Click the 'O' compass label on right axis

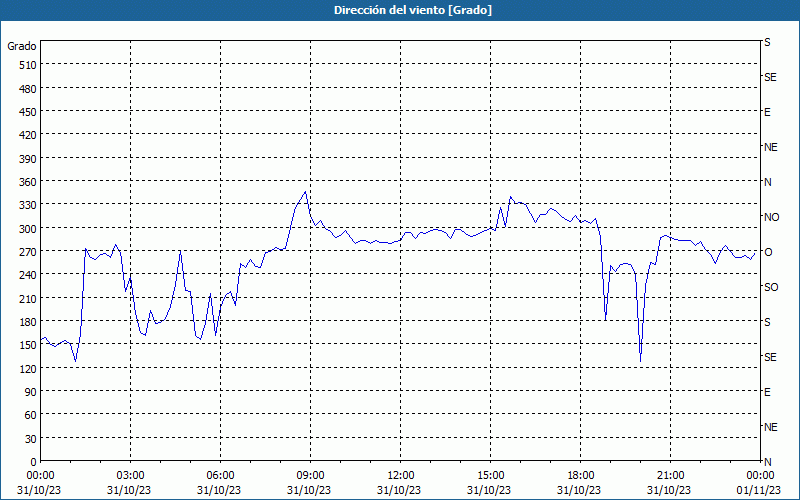[x=768, y=252]
